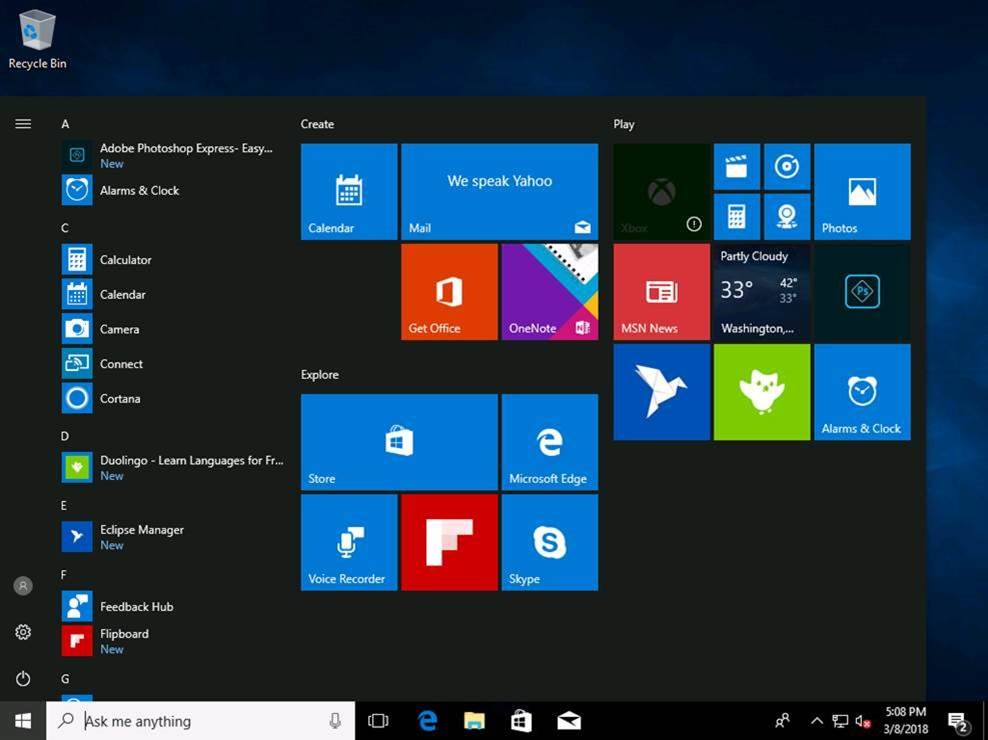Image resolution: width=988 pixels, height=740 pixels.
Task: Open the small Calculator tile
Action: (737, 217)
